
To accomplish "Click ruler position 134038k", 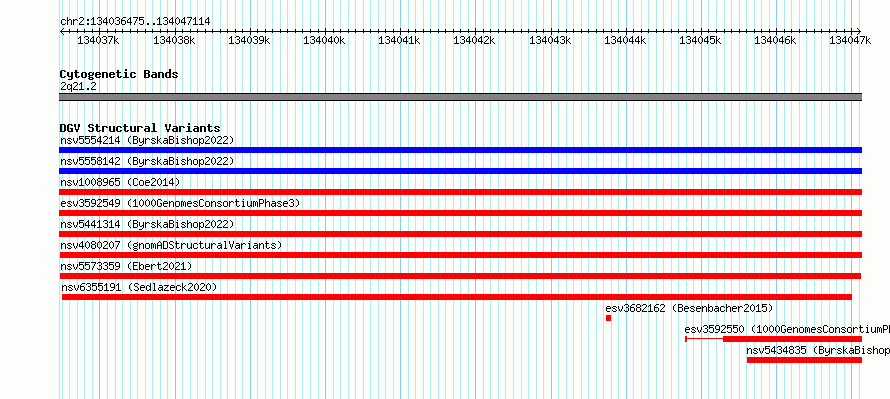I will [174, 40].
